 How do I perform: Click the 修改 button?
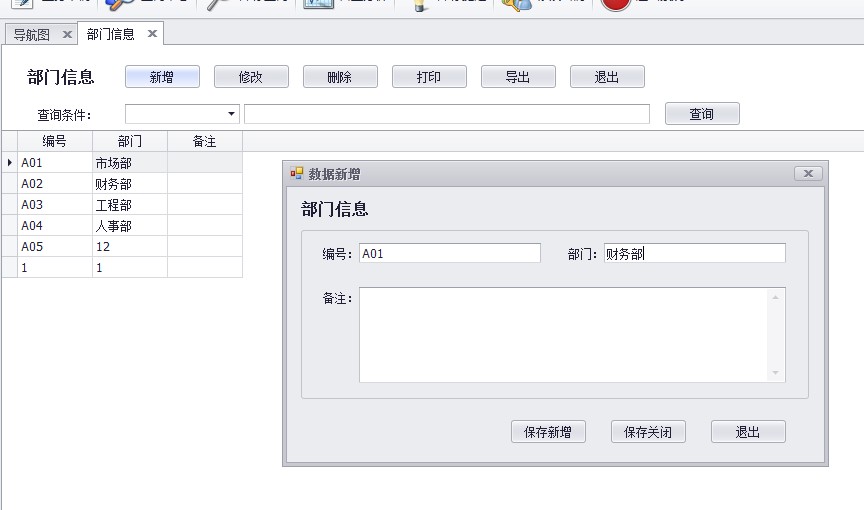(251, 77)
